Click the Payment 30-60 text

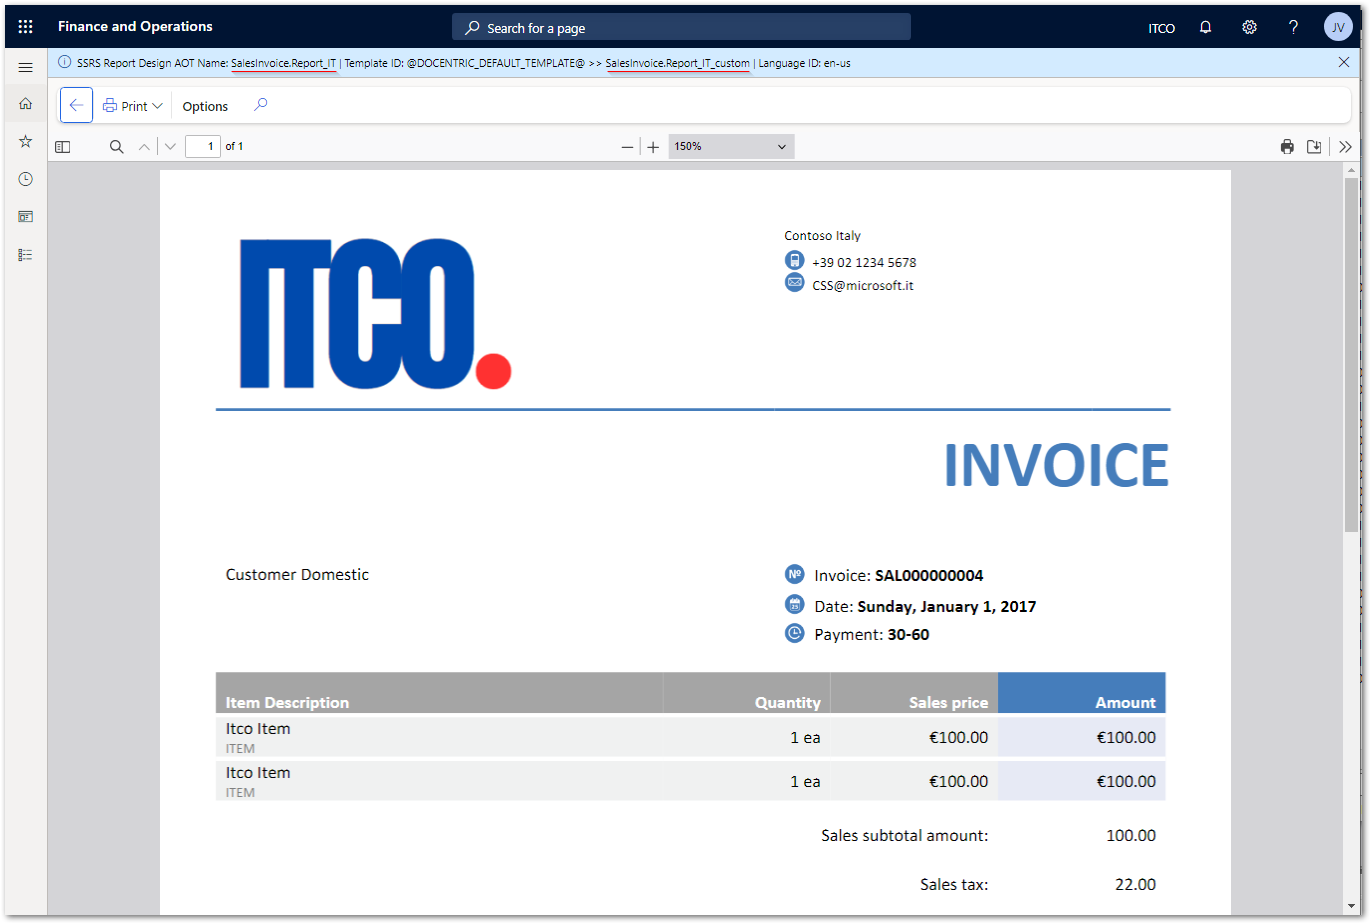871,634
